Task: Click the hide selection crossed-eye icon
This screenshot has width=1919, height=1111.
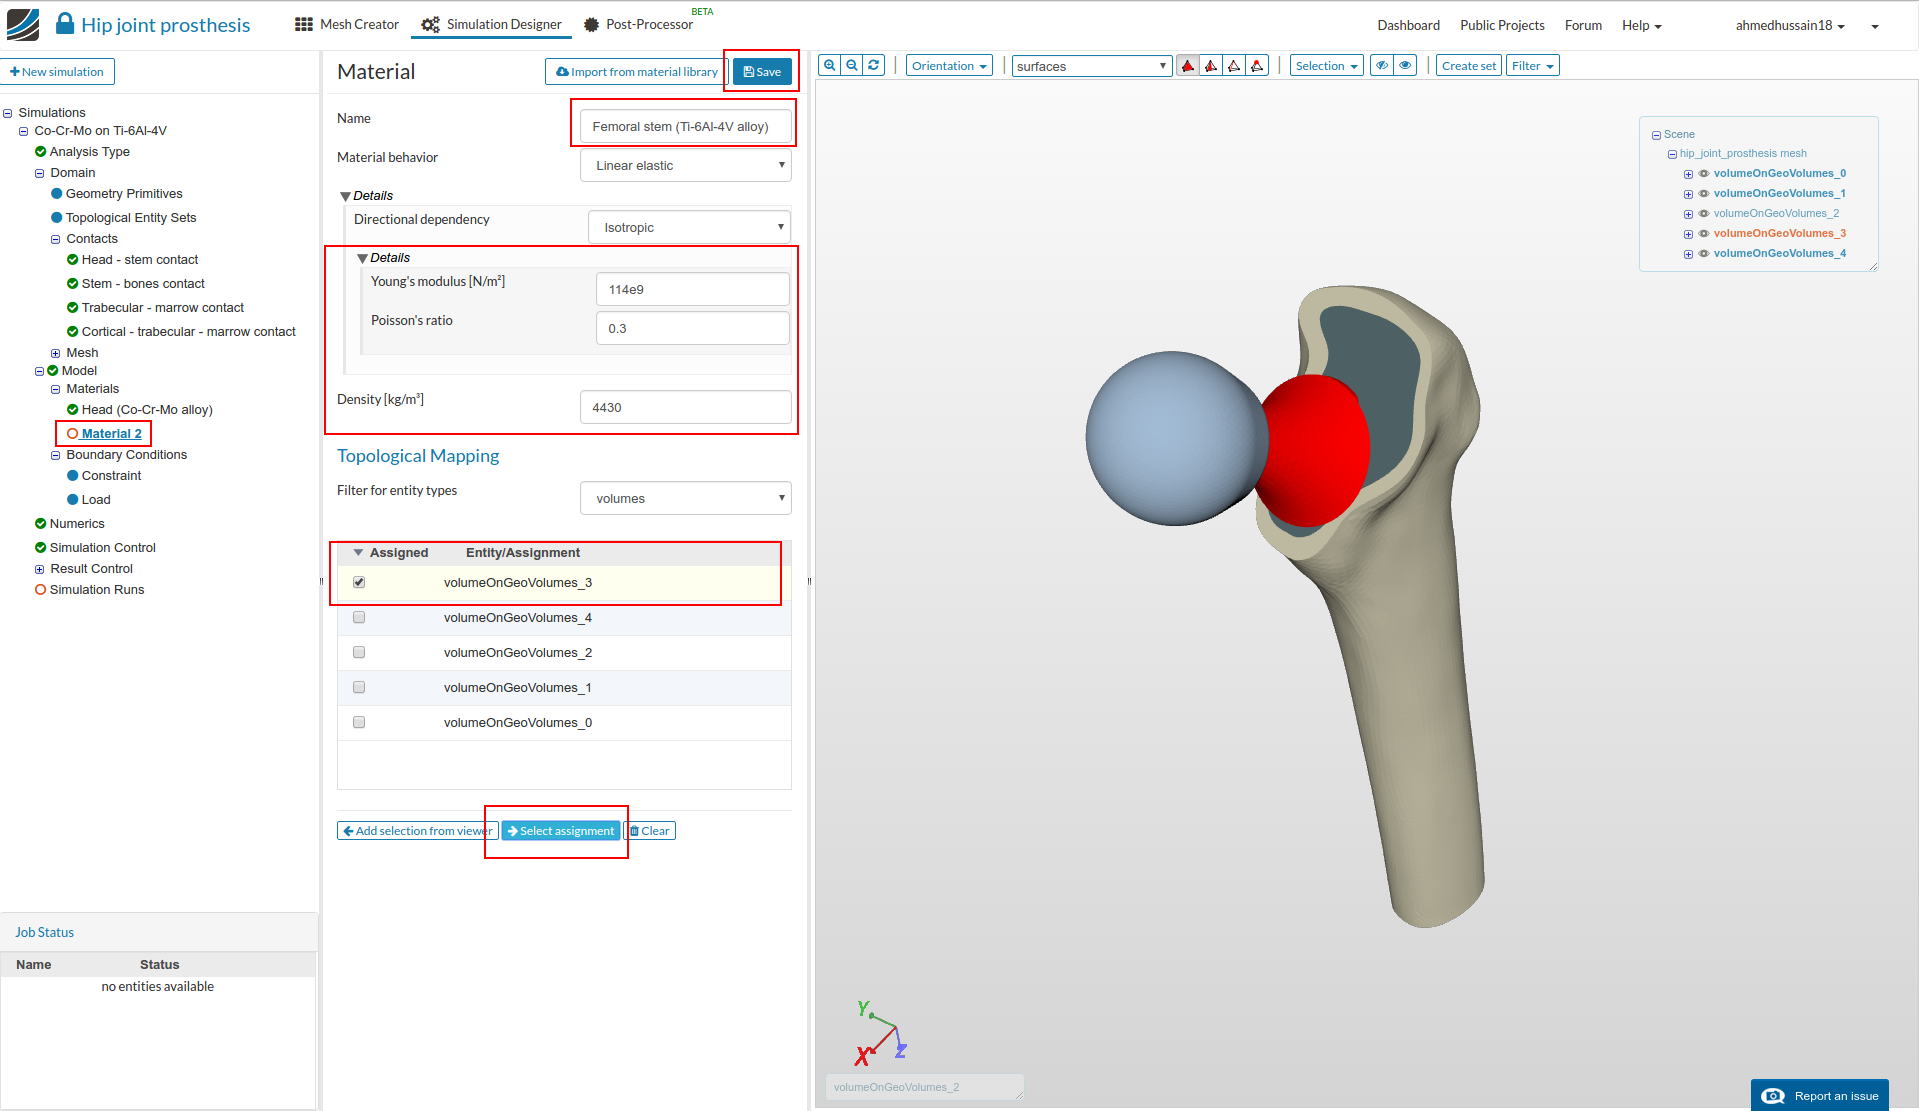Action: click(1382, 66)
